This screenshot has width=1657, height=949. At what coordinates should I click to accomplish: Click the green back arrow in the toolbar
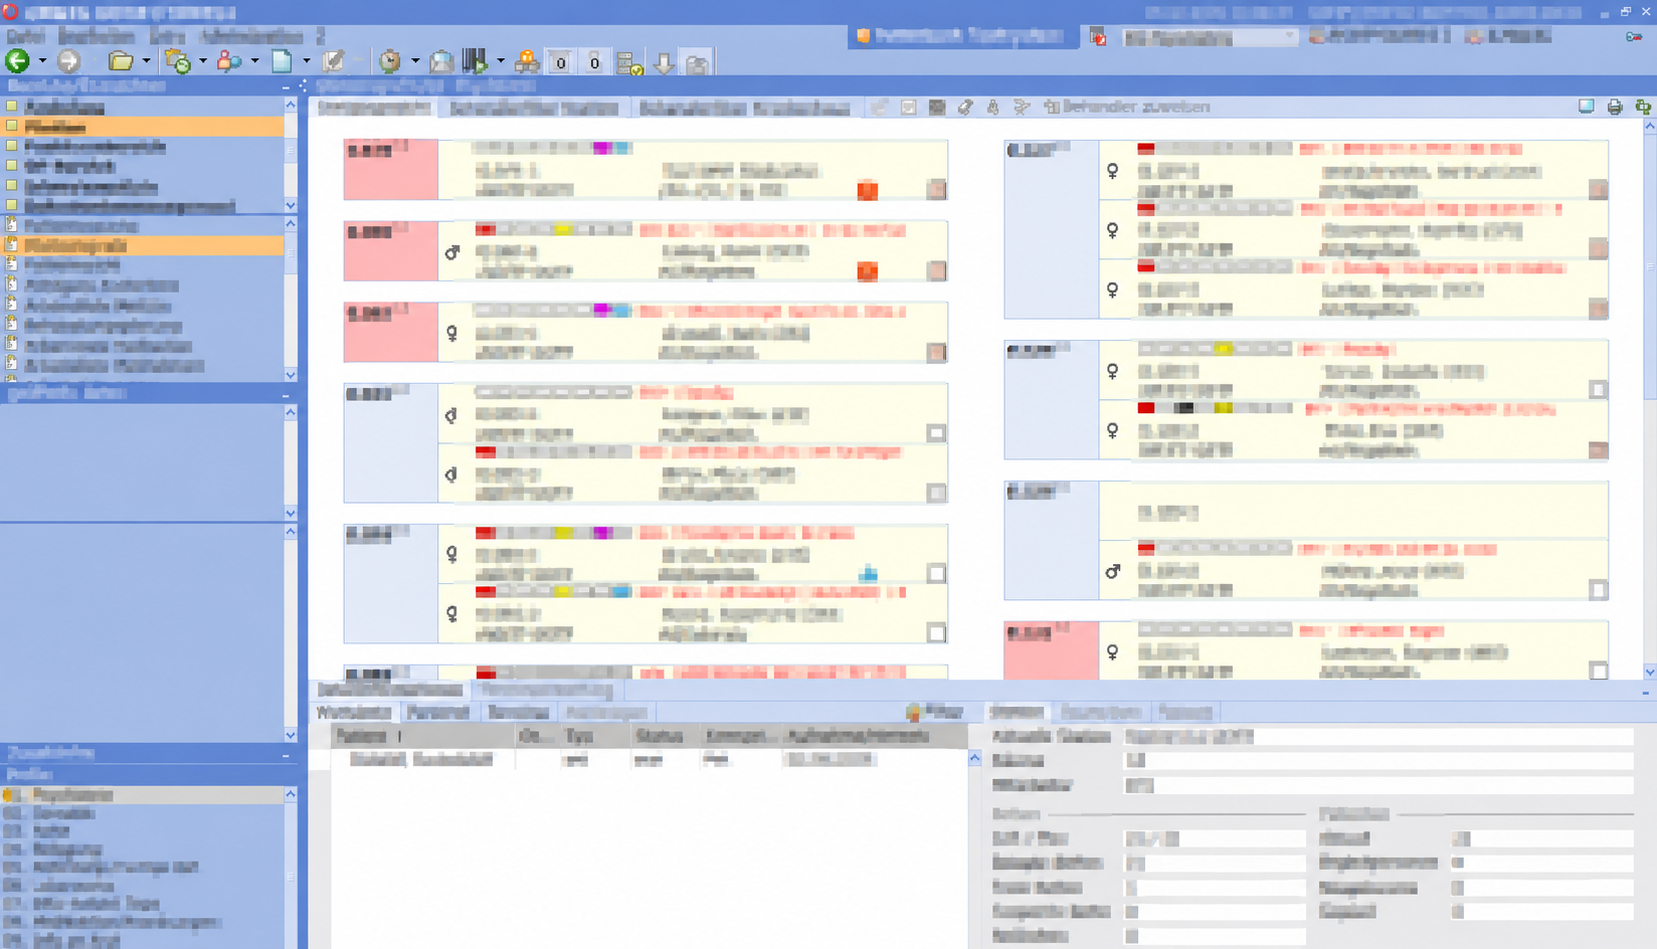pos(17,62)
